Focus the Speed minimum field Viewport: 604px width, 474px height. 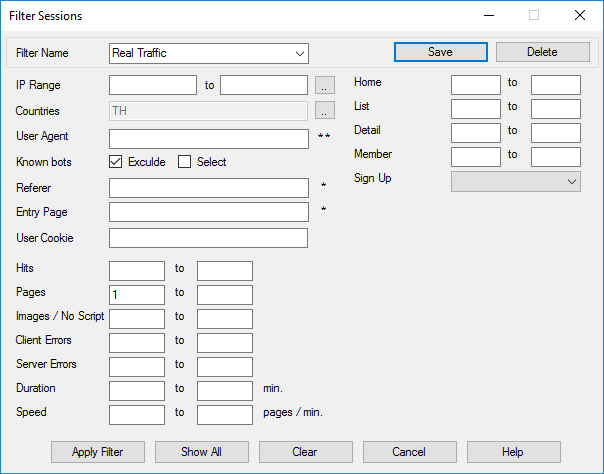(x=137, y=415)
